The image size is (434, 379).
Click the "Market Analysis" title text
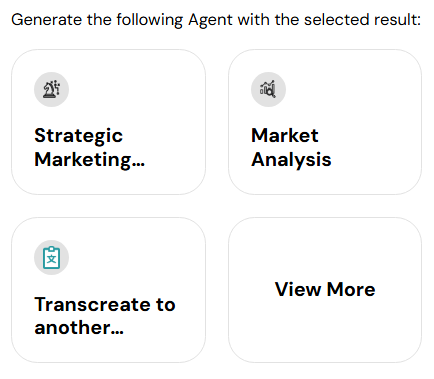[291, 148]
